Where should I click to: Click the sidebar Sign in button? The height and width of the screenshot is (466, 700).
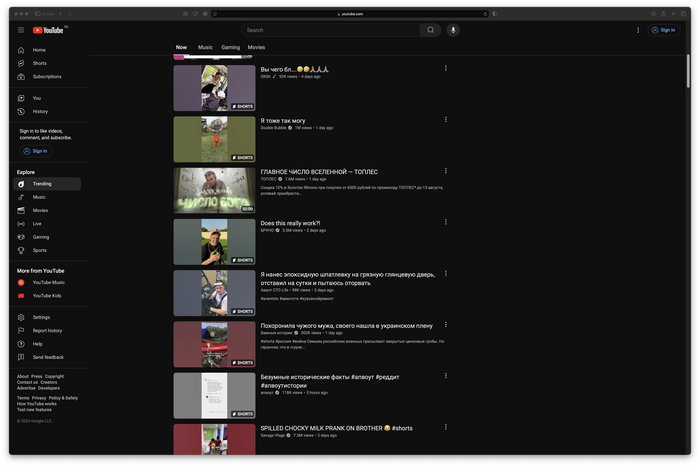point(35,151)
